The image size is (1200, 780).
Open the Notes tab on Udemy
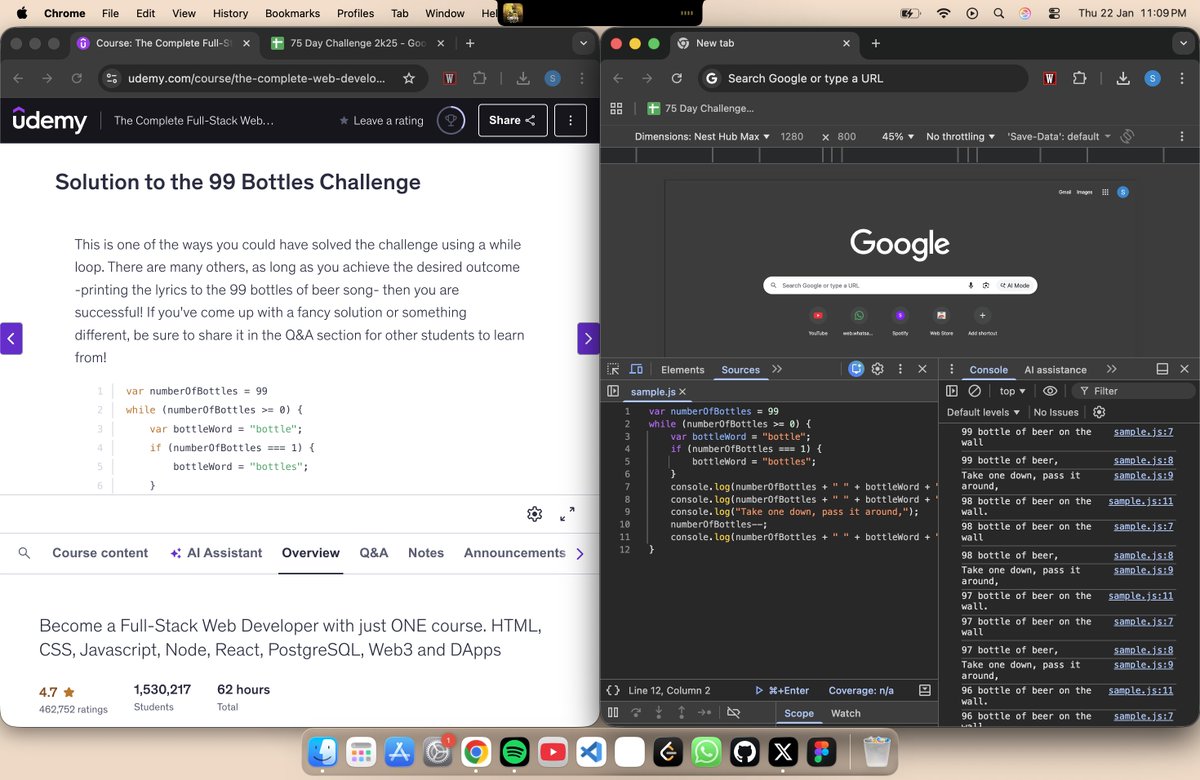(x=425, y=553)
